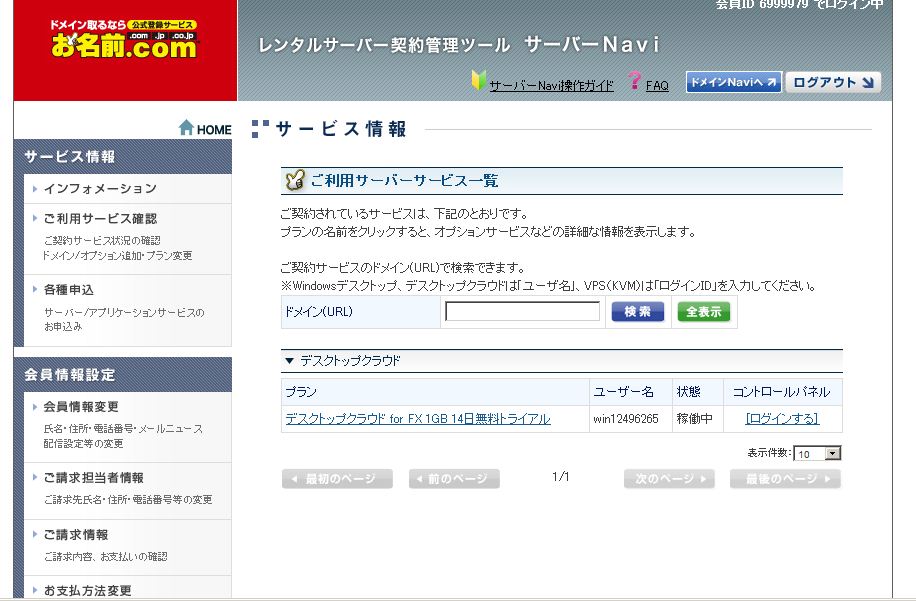Open デスクトップクラウド for FX 1GB plan link
The height and width of the screenshot is (601, 916).
point(418,419)
